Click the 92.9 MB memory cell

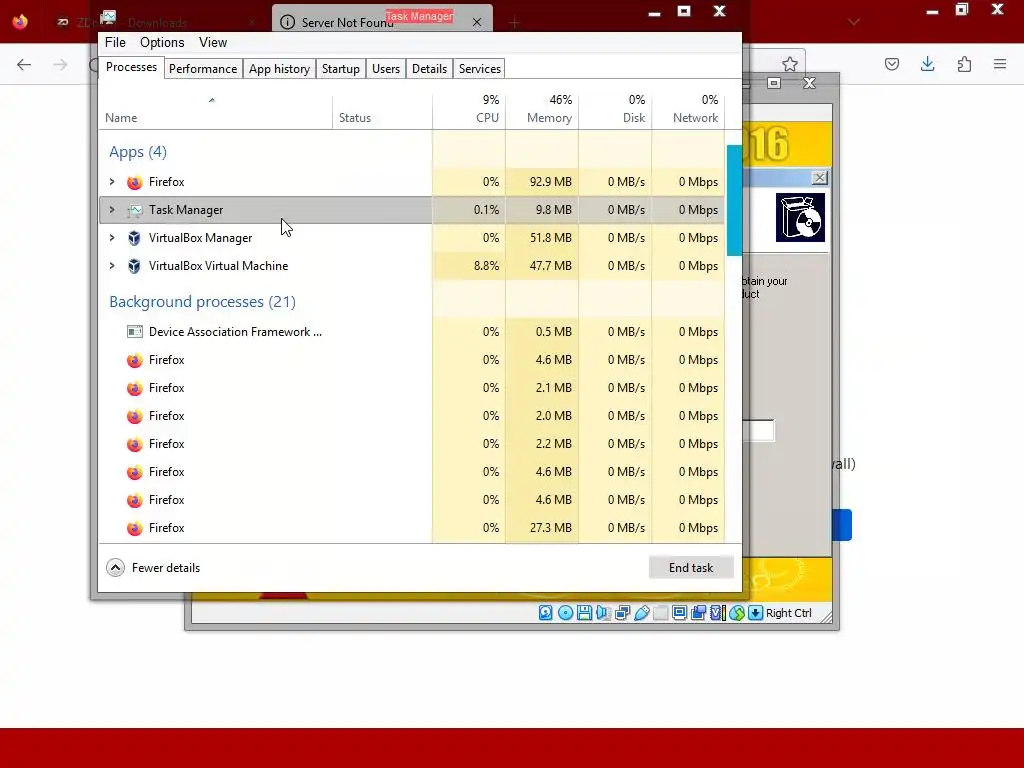(x=542, y=182)
